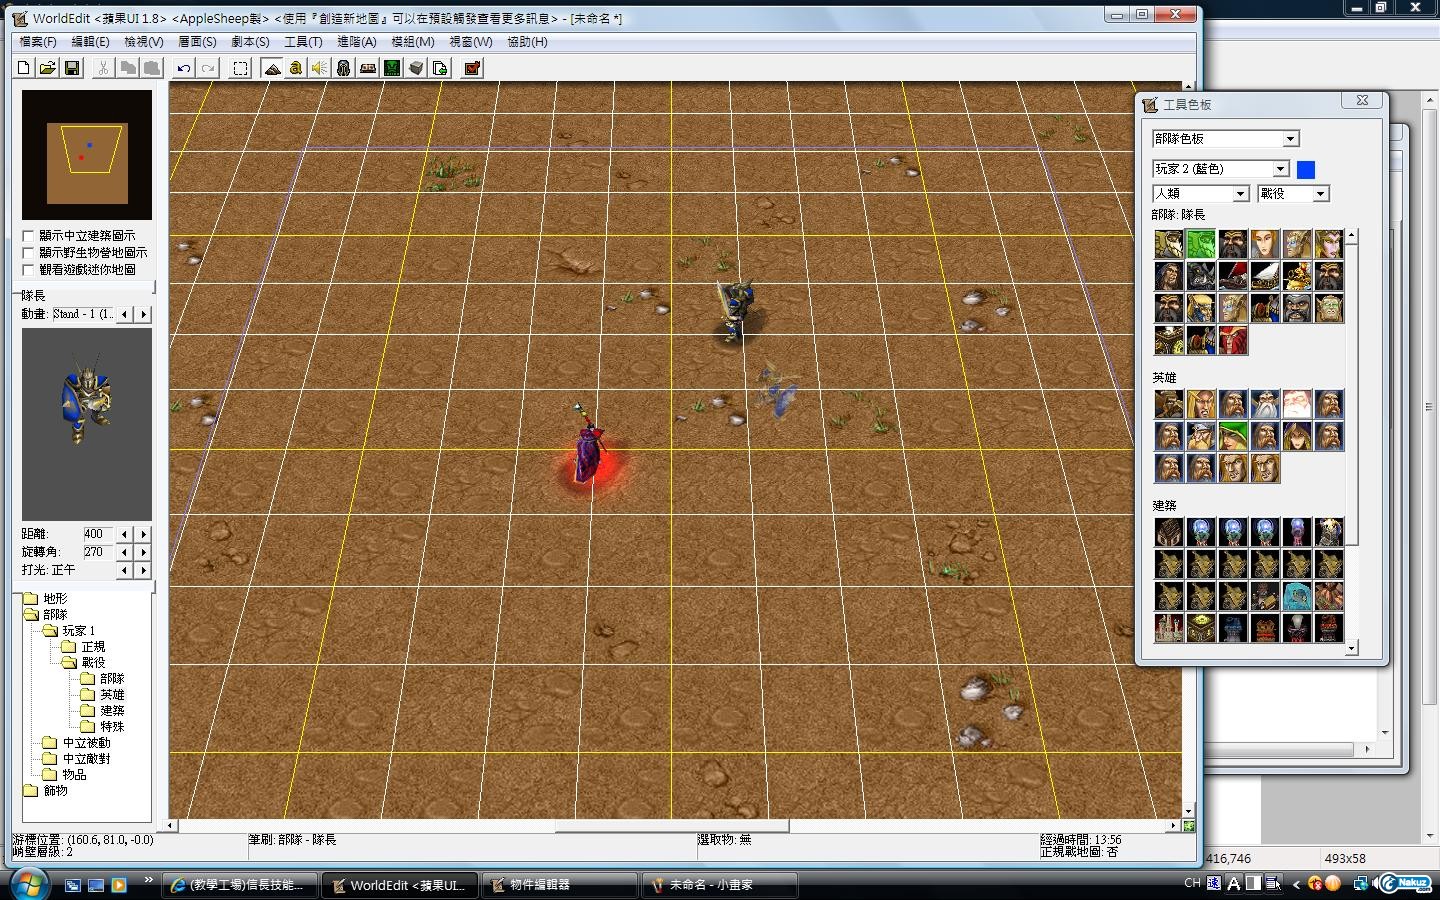Screen dimensions: 1440x900
Task: Save the map using the floppy disk icon
Action: [x=71, y=68]
